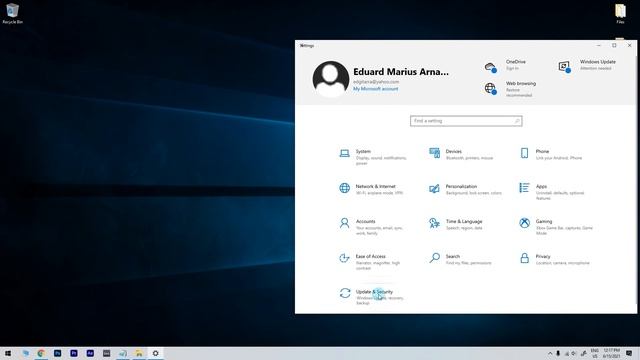Screen dimensions: 640x360
Task: Open Premiere Pro from the taskbar
Action: point(74,353)
